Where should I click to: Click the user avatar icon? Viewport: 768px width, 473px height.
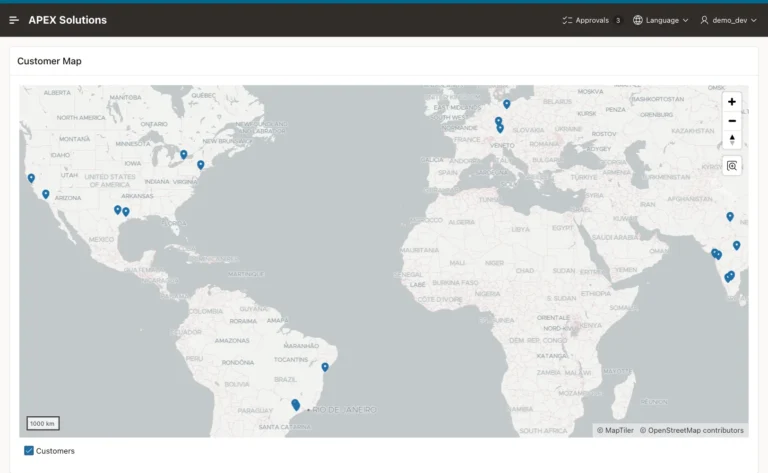point(704,20)
